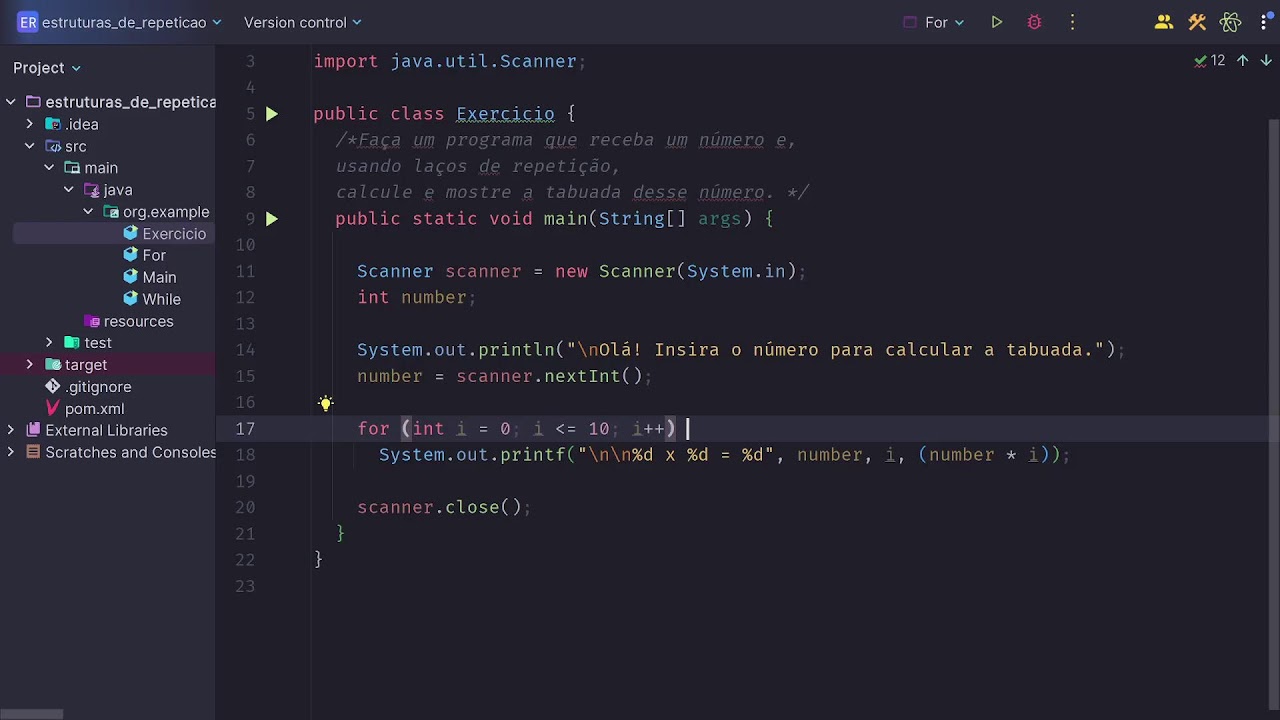
Task: Open the Project view selector dropdown
Action: coord(47,68)
